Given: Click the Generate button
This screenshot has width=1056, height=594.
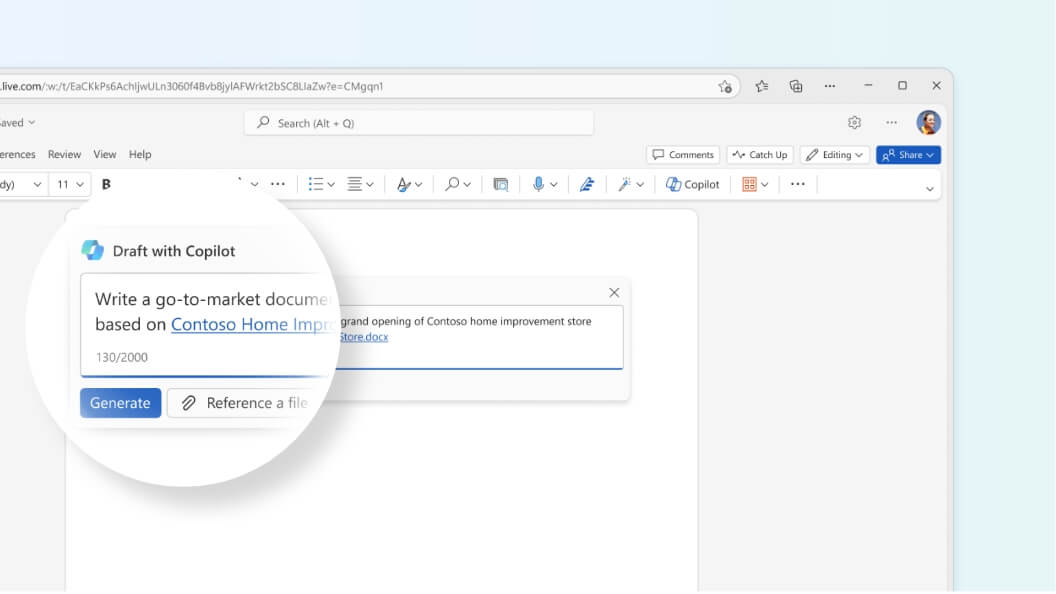Looking at the screenshot, I should click(120, 403).
